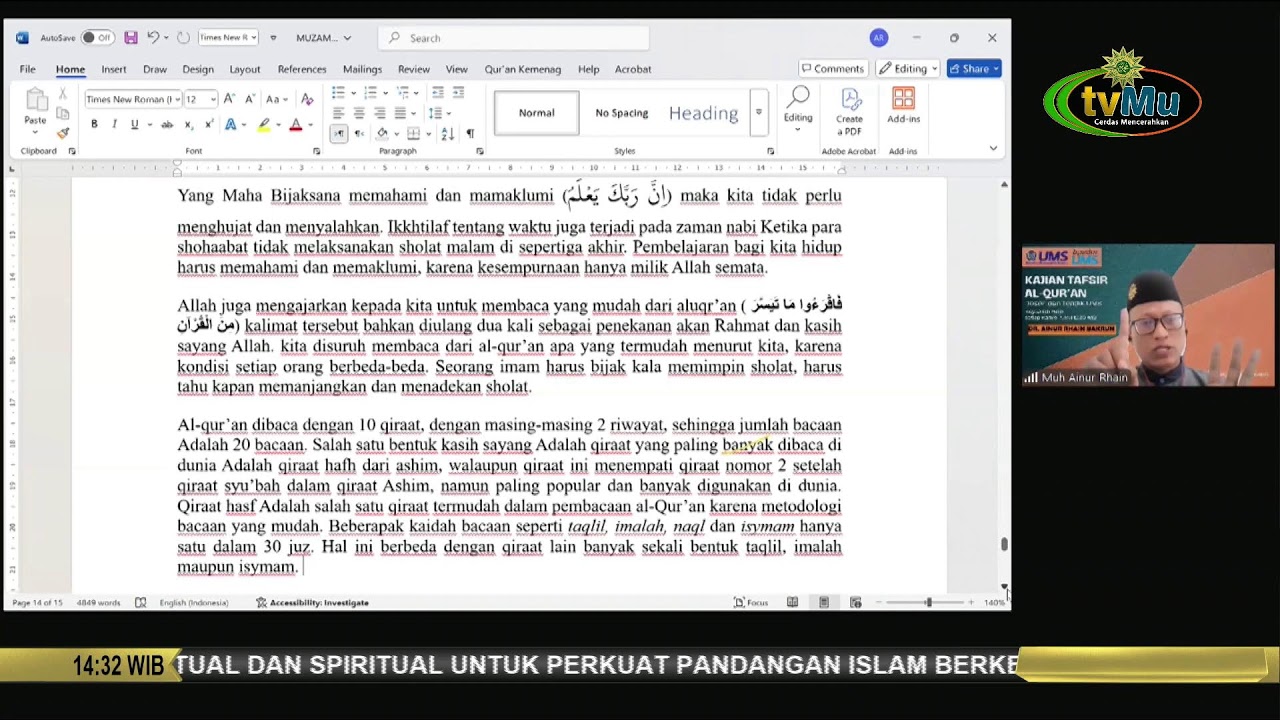Open the font color dropdown arrow
Screen dimensions: 1280x720
pos(309,125)
